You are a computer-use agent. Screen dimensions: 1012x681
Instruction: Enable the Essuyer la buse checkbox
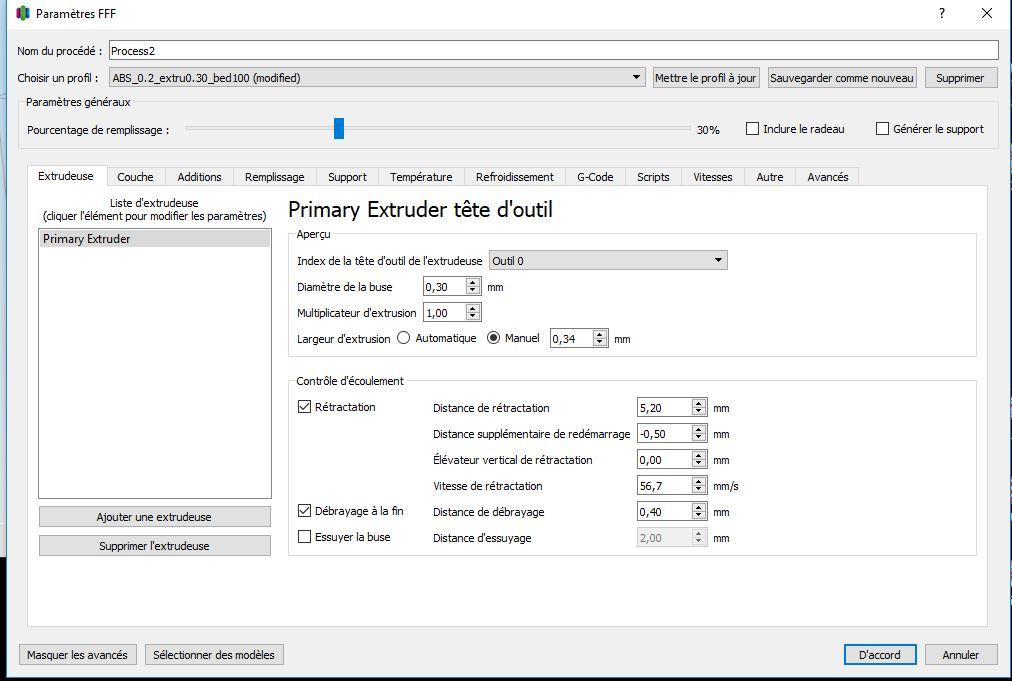point(304,536)
